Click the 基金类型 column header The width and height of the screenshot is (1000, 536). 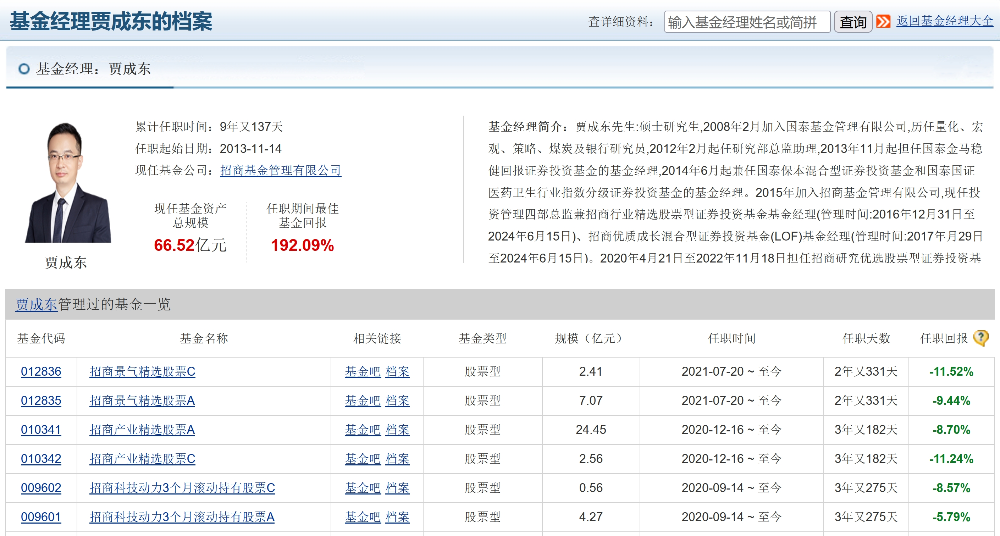point(483,339)
